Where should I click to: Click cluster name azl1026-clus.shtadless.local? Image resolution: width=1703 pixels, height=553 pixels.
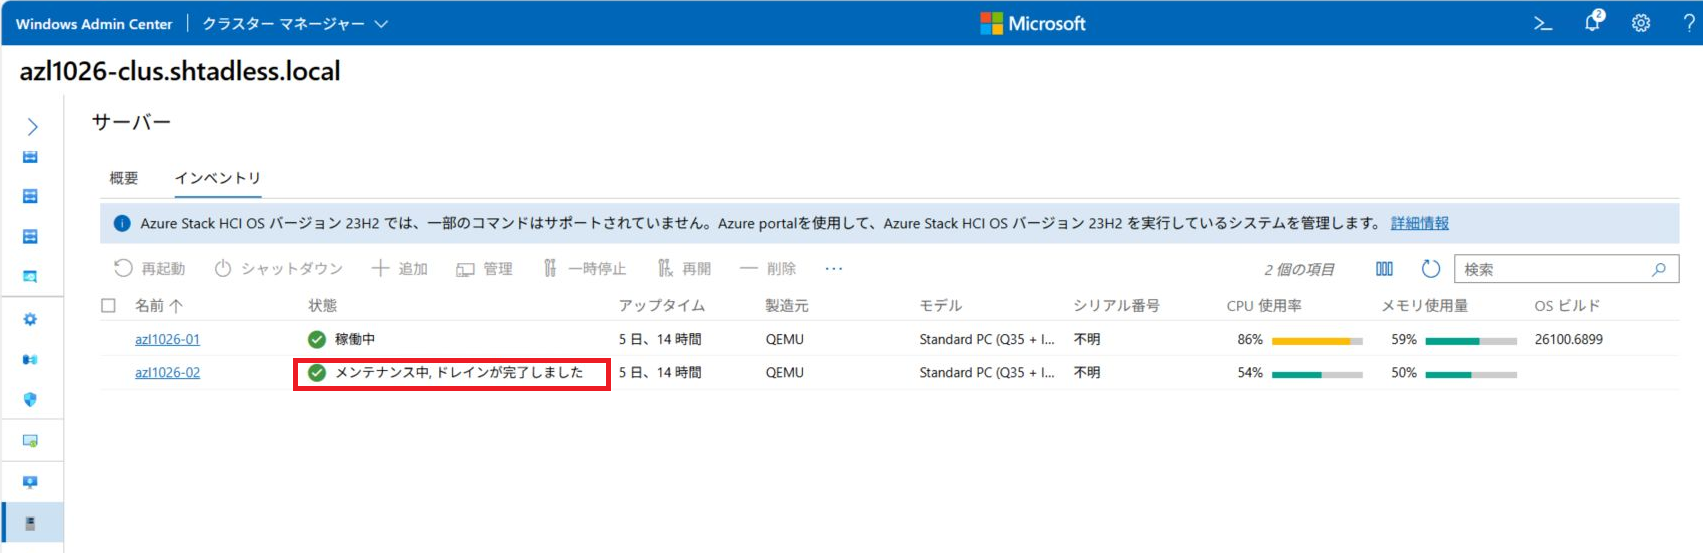180,71
